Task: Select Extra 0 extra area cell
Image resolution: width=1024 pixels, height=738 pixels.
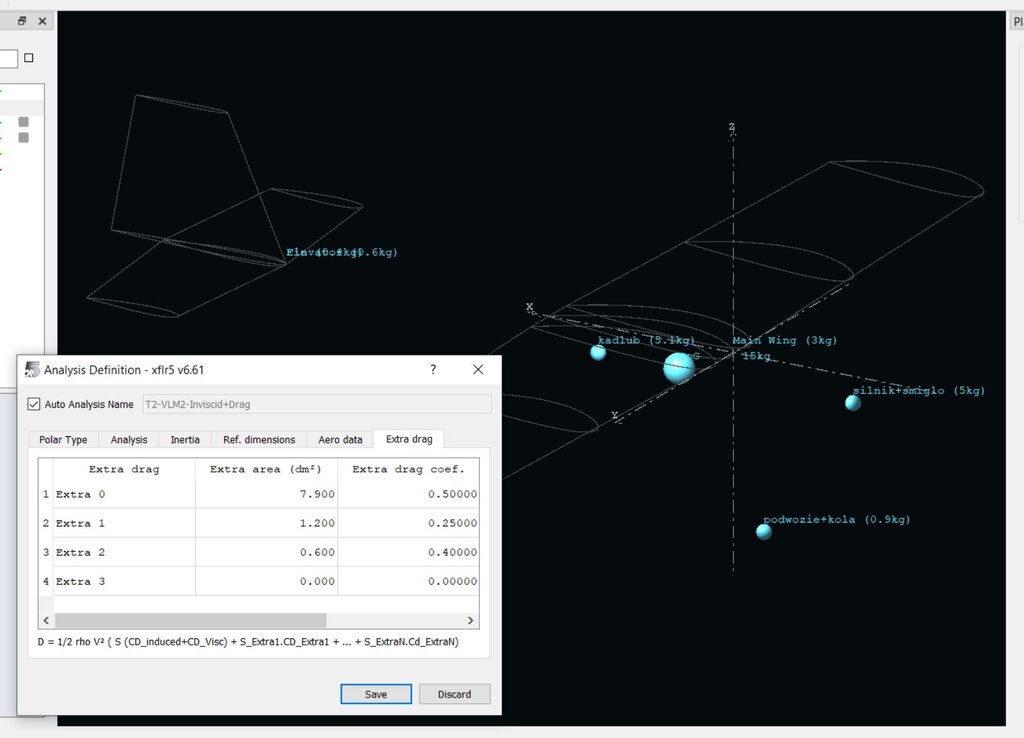Action: [266, 494]
